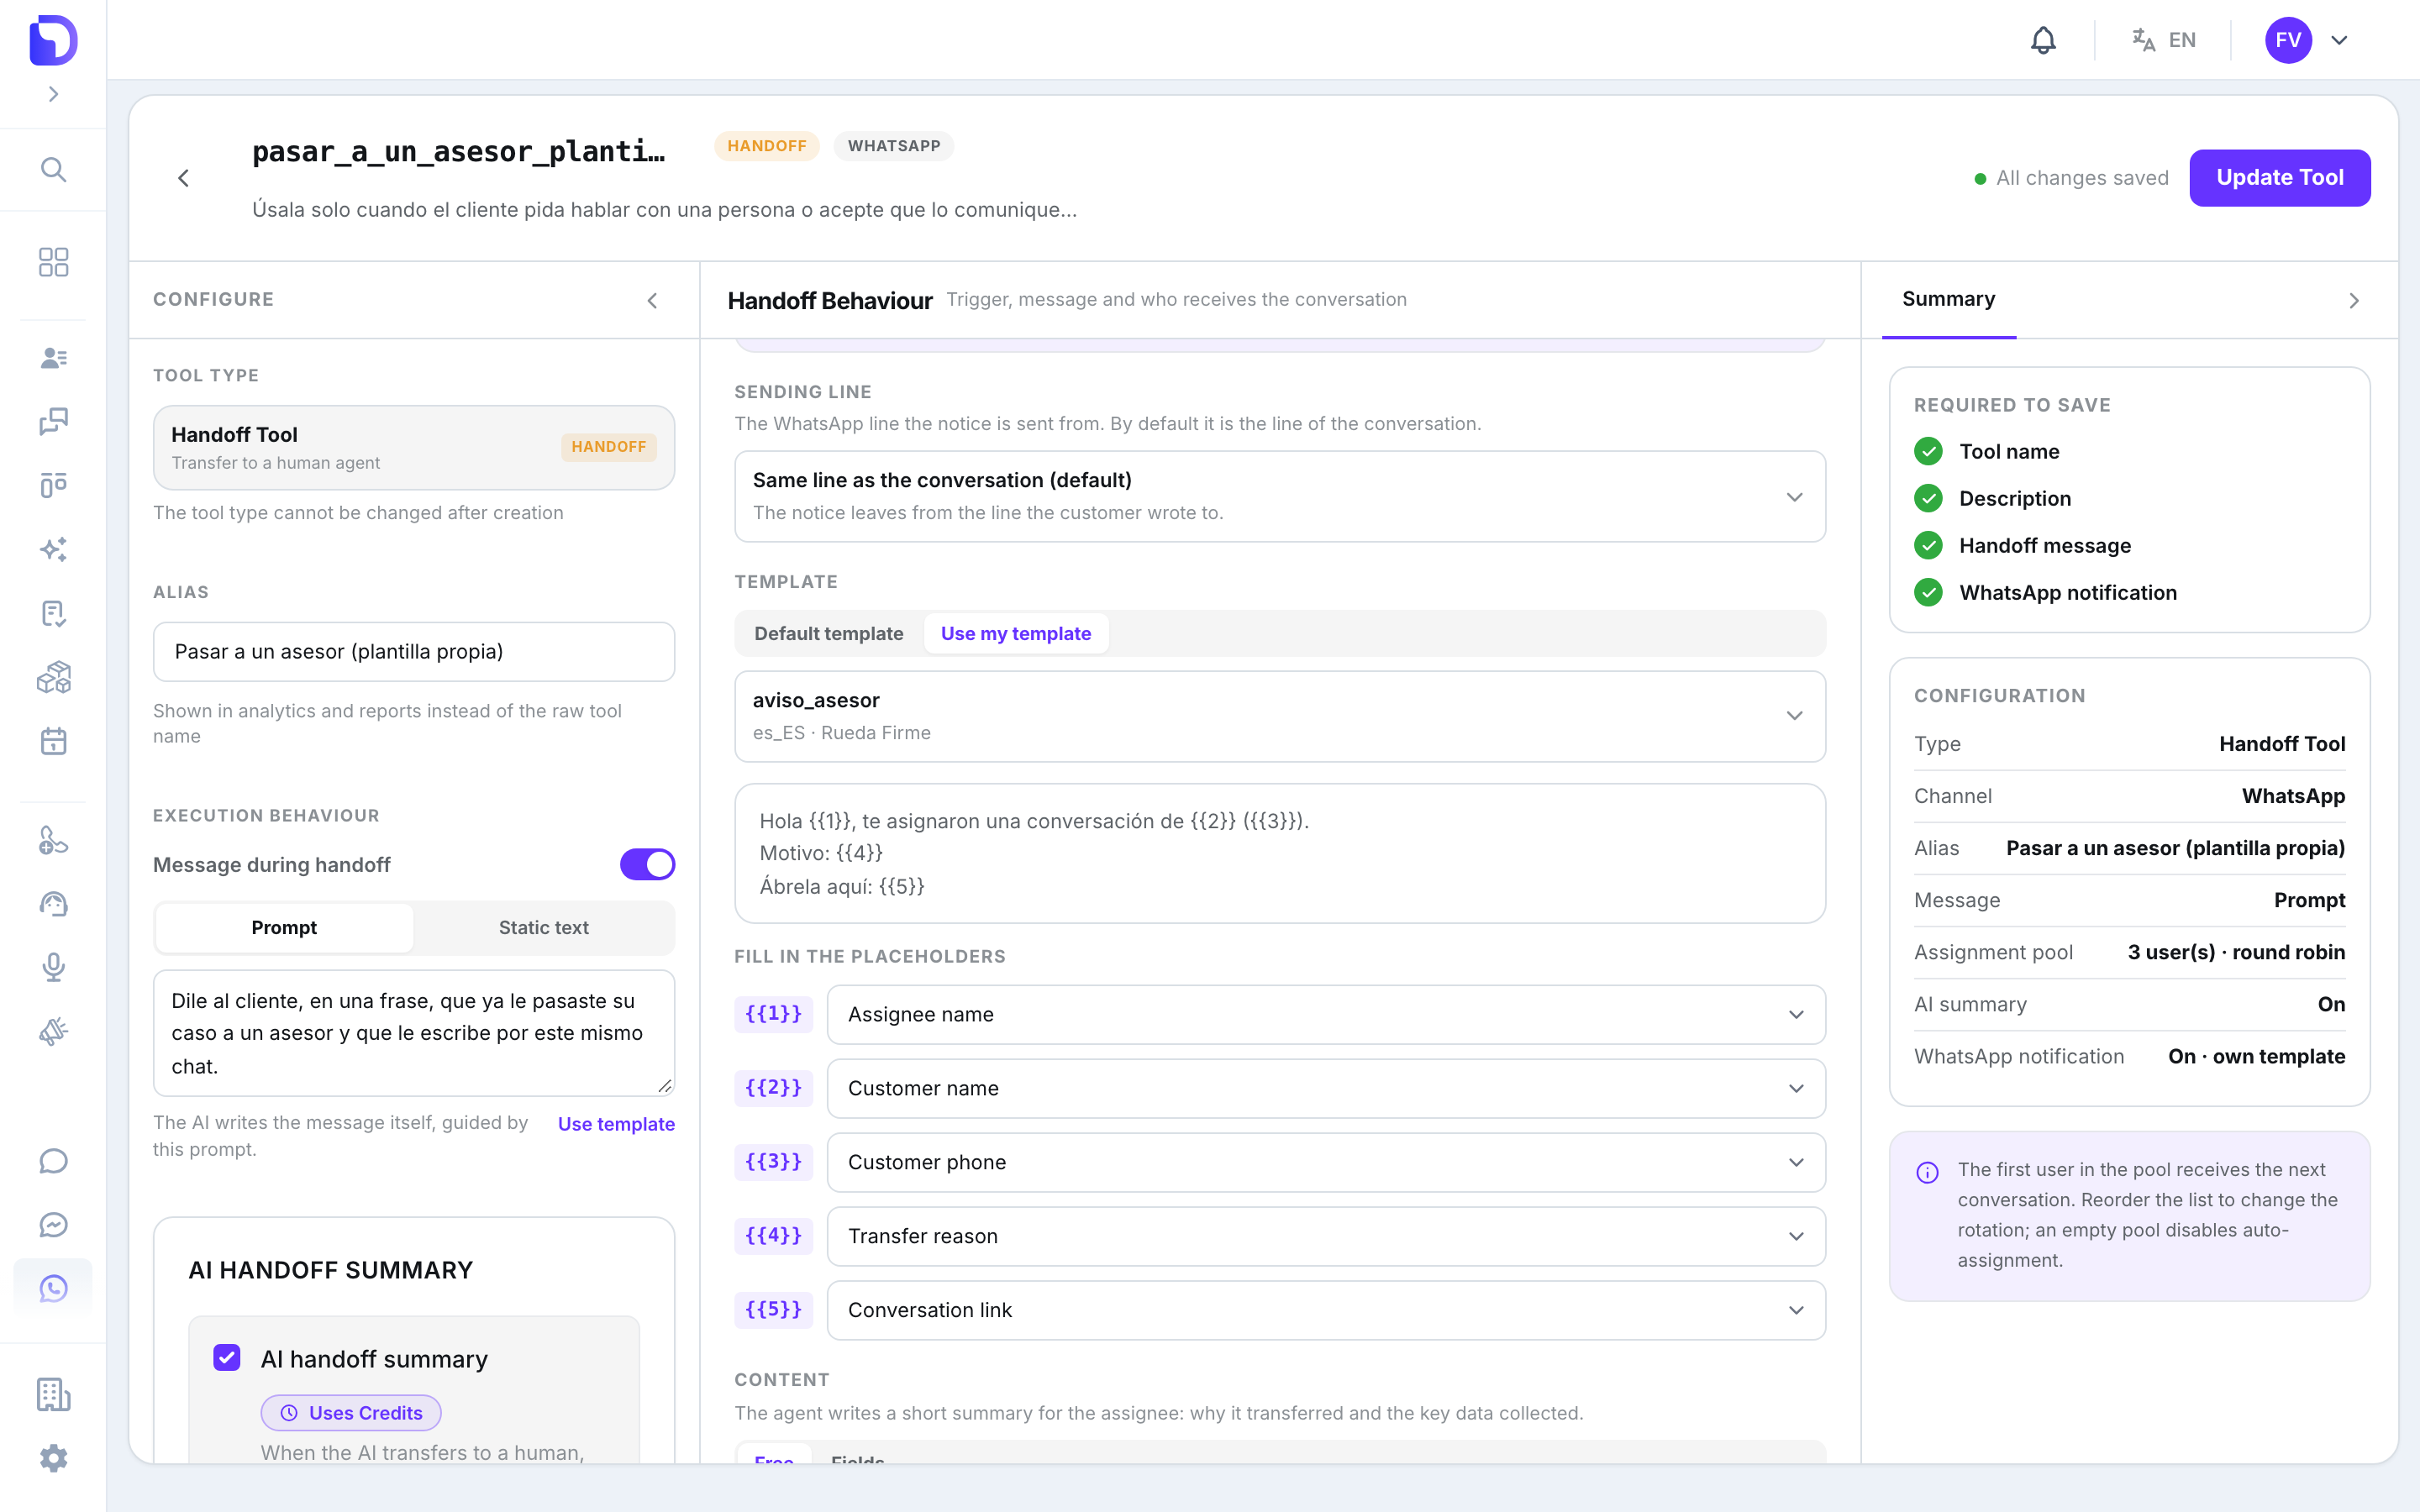This screenshot has height=1512, width=2420.
Task: Go back using the header arrow
Action: tap(183, 178)
